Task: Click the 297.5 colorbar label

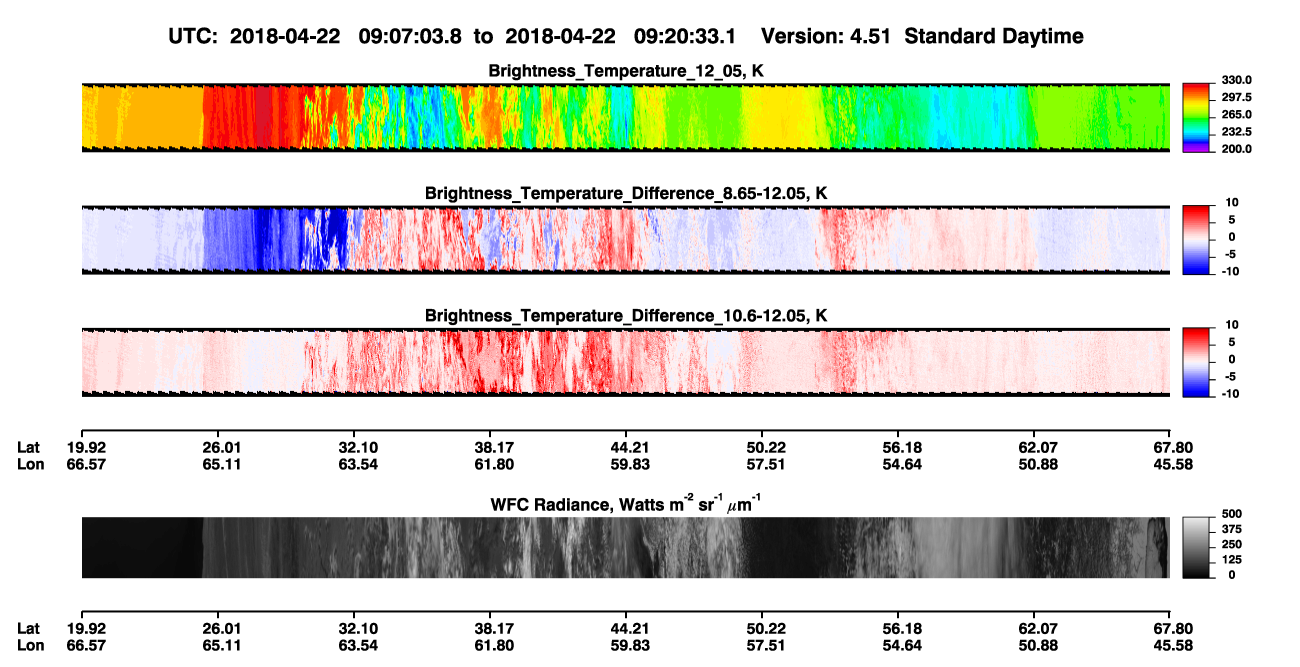Action: click(1236, 97)
